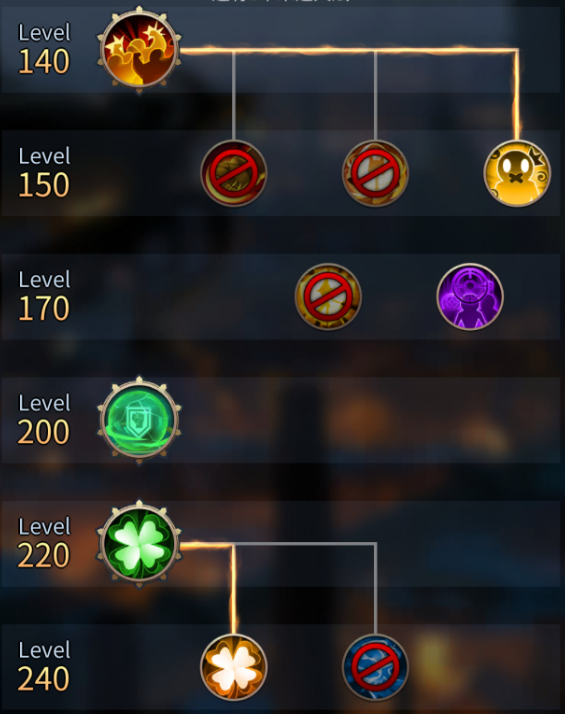Click the Level 150 label
The image size is (565, 714).
coord(44,172)
